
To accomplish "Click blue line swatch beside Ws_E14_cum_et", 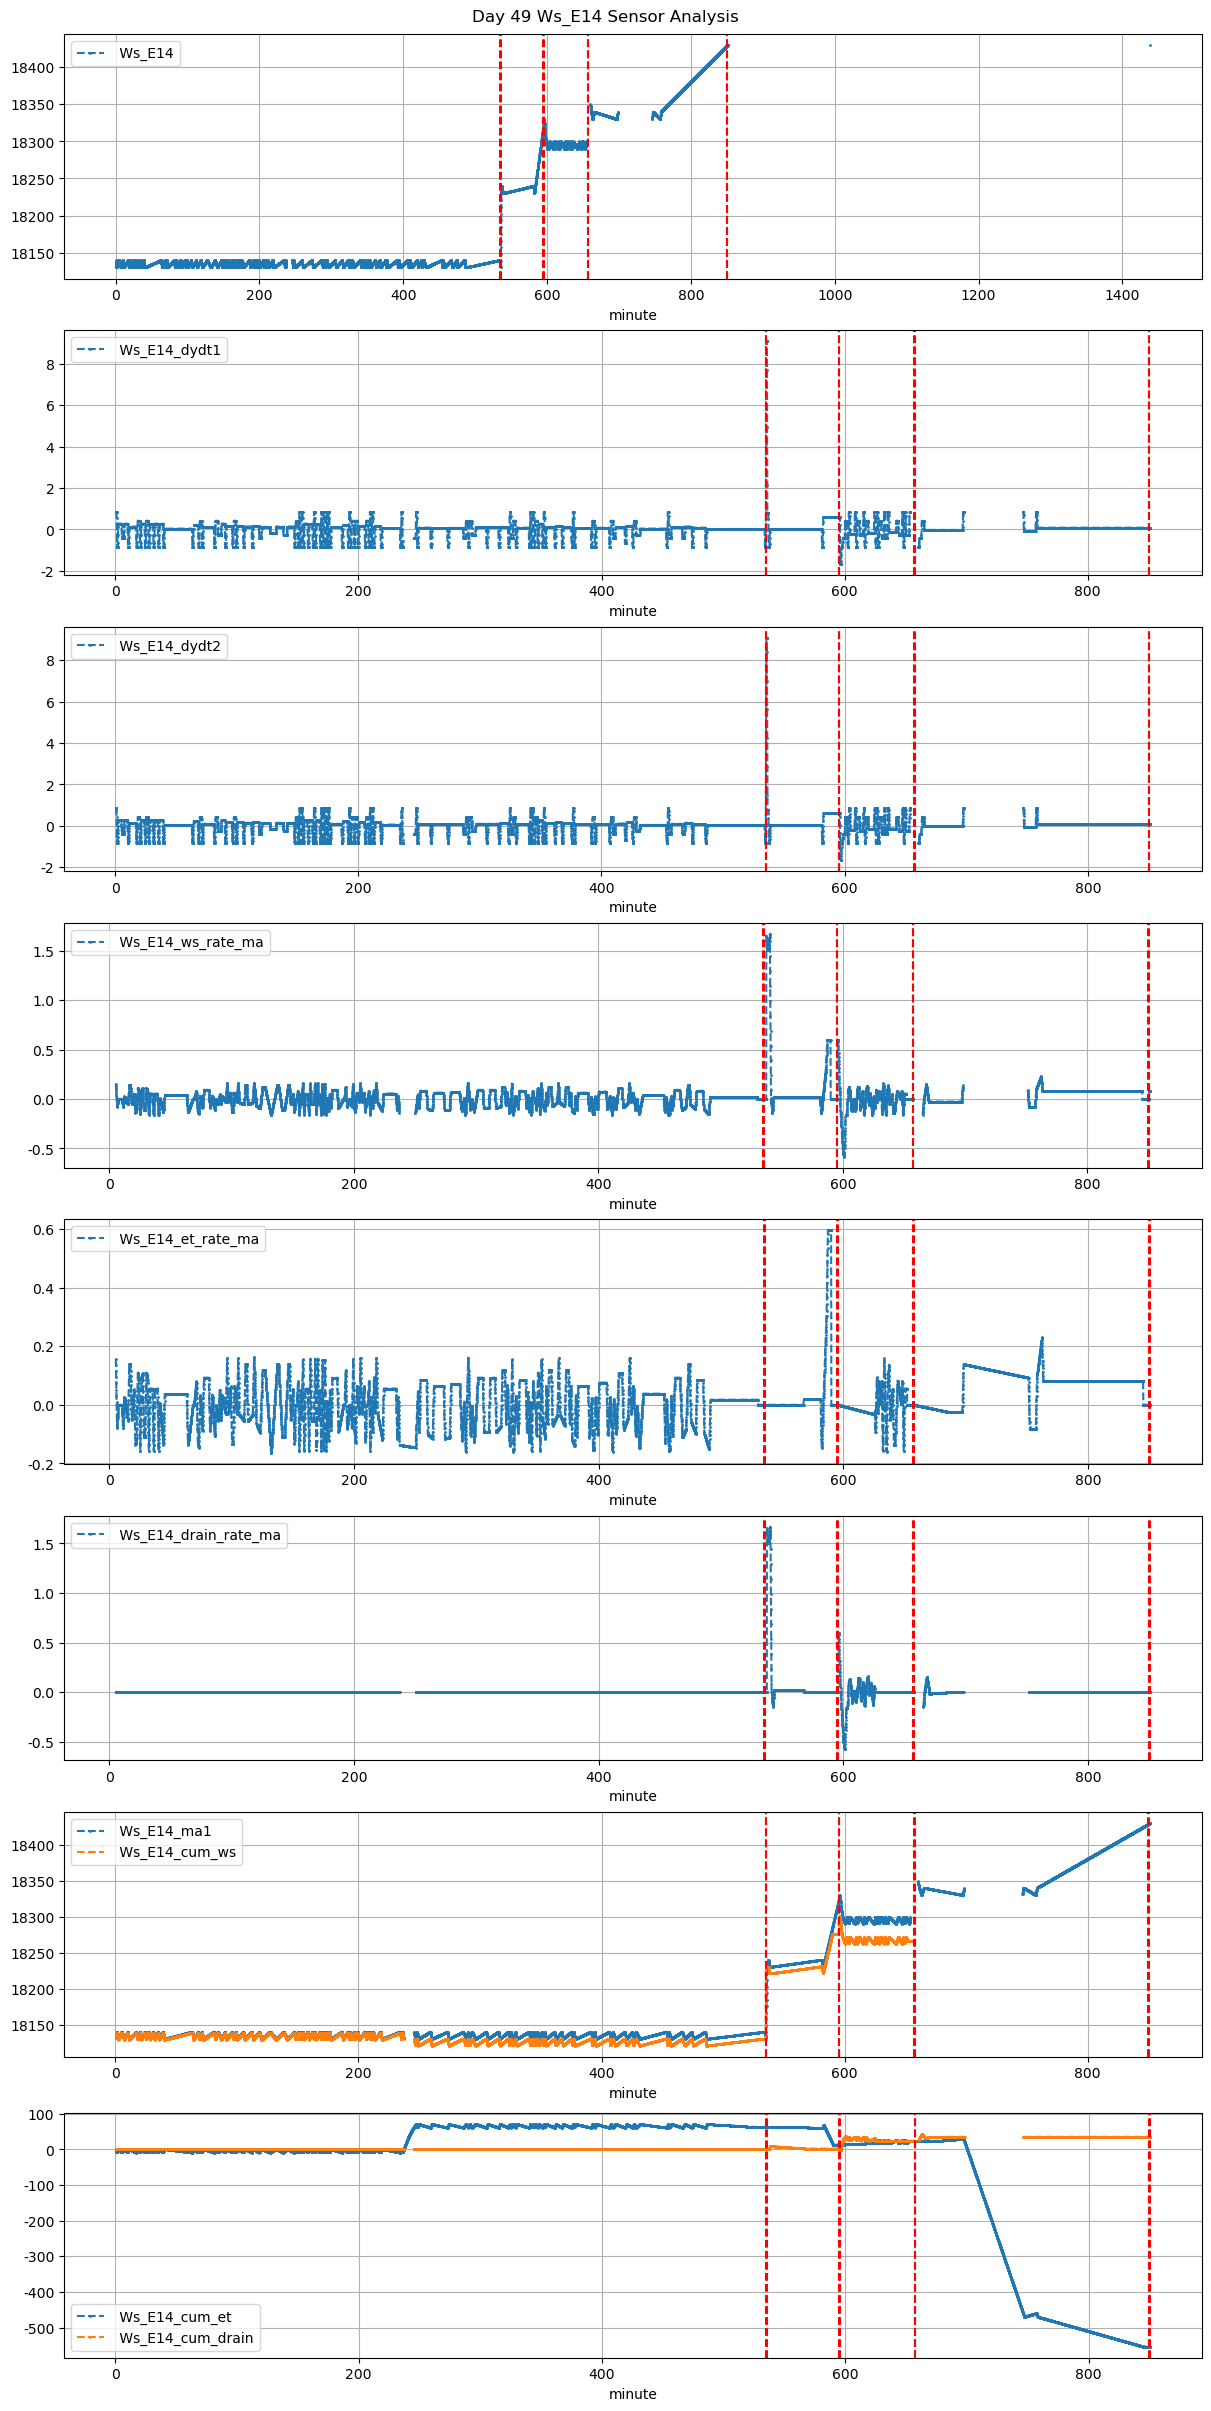I will pos(91,2317).
